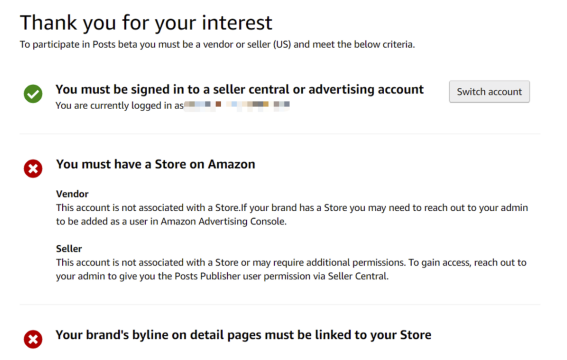Select the signed-in account requirement heading
This screenshot has height=360, width=567.
tap(239, 89)
